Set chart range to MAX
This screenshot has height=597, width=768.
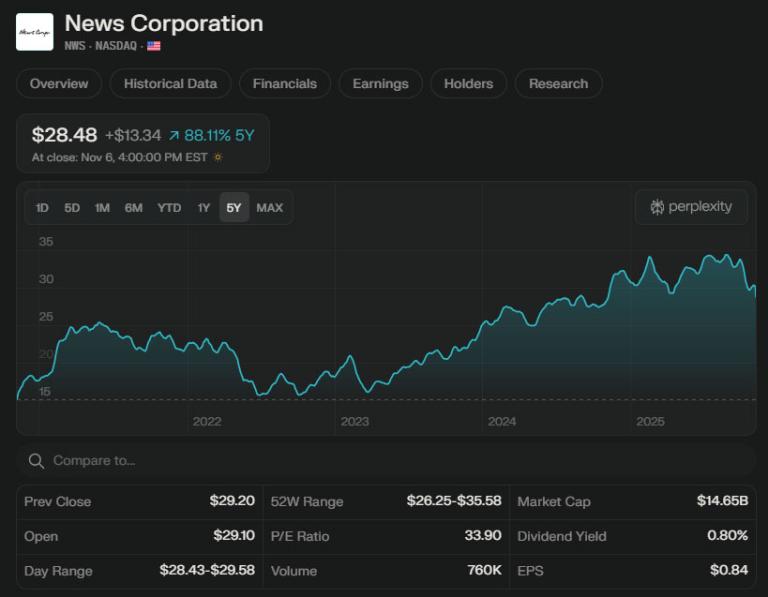pyautogui.click(x=269, y=208)
